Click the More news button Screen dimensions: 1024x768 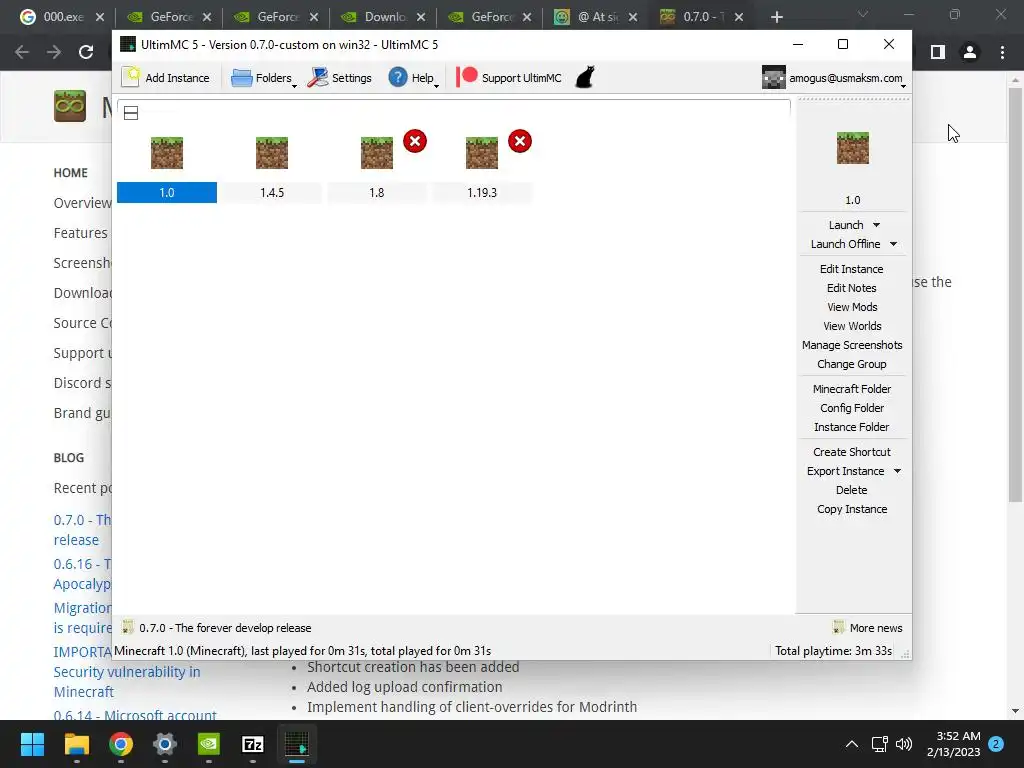(x=868, y=628)
